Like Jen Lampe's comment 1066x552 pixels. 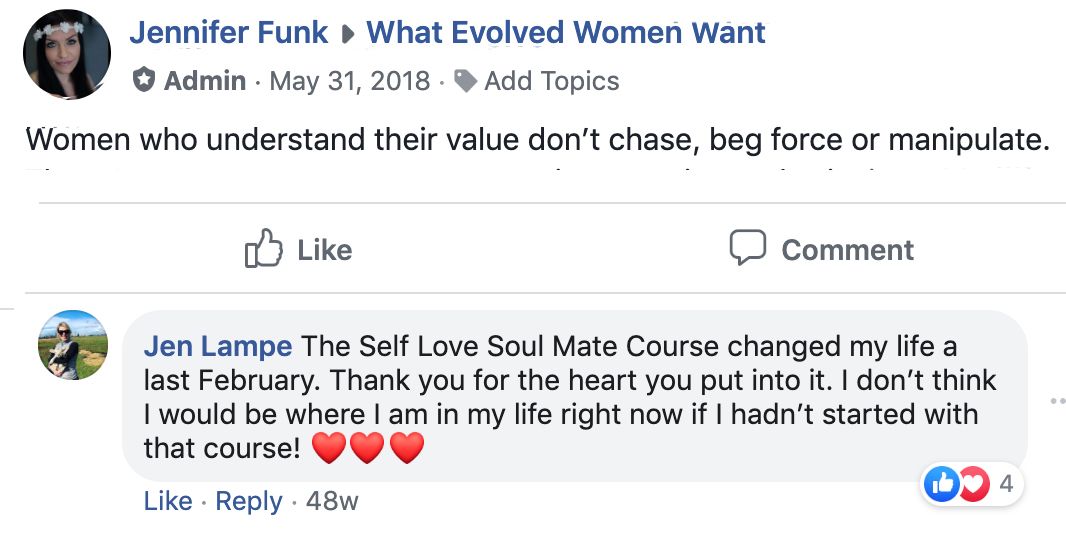click(167, 501)
